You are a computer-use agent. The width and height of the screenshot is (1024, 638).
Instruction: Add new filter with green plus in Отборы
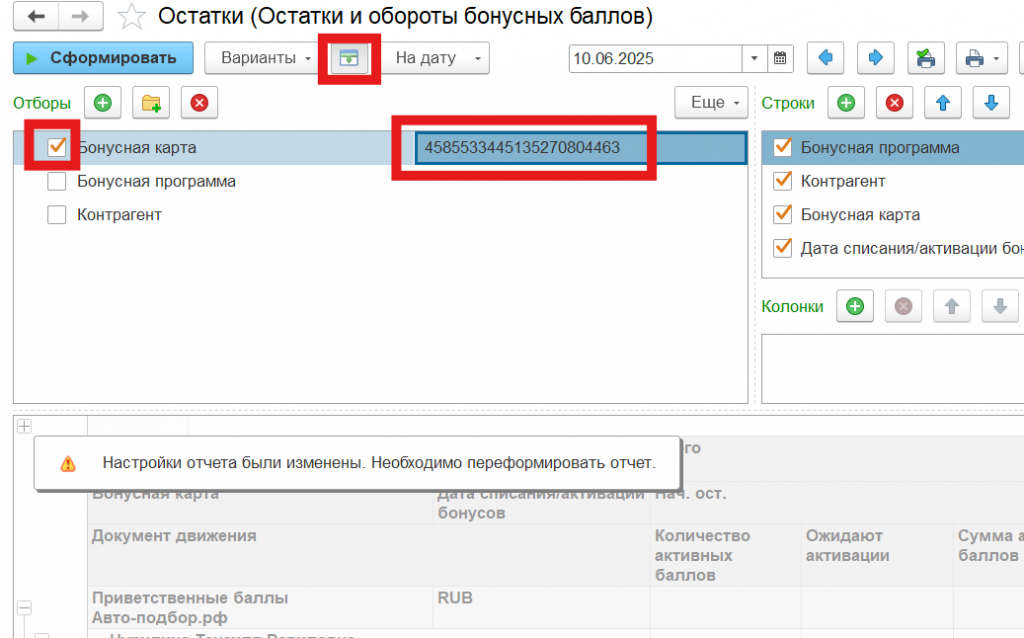[103, 103]
